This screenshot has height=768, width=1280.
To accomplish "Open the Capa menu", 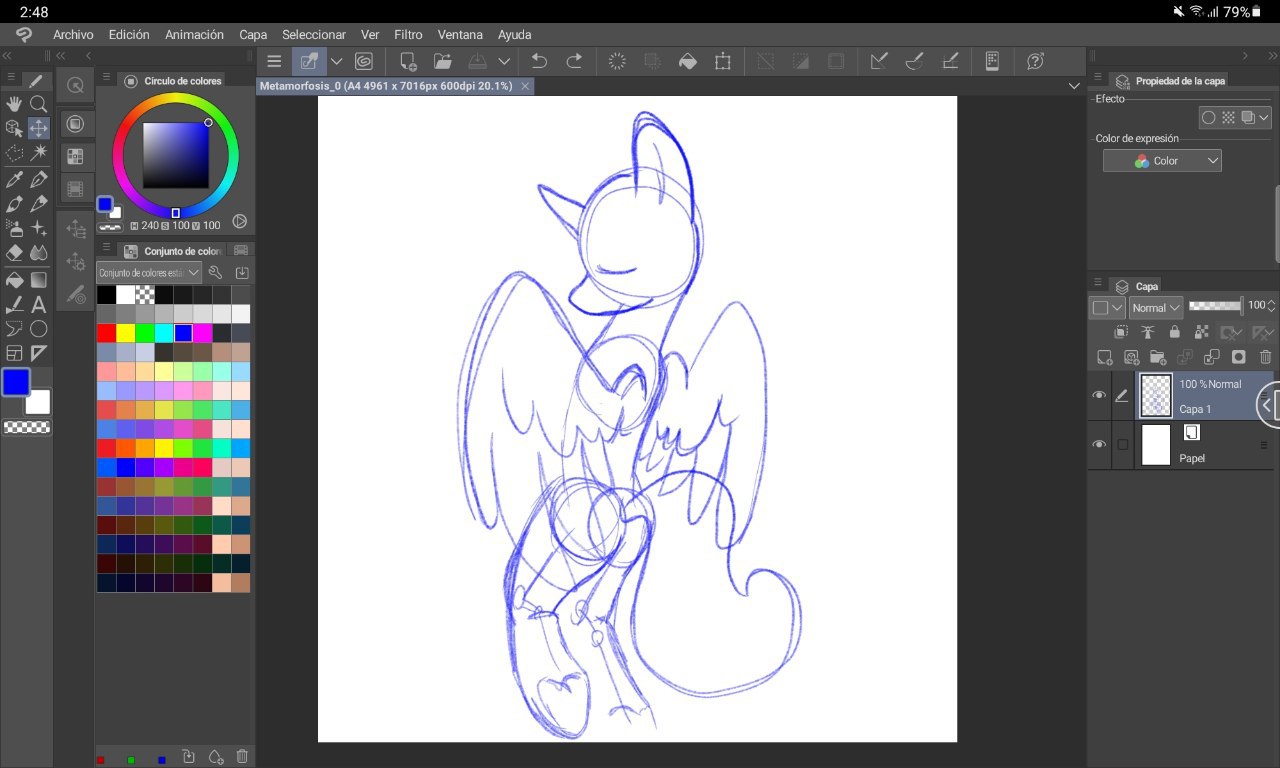I will (x=253, y=34).
